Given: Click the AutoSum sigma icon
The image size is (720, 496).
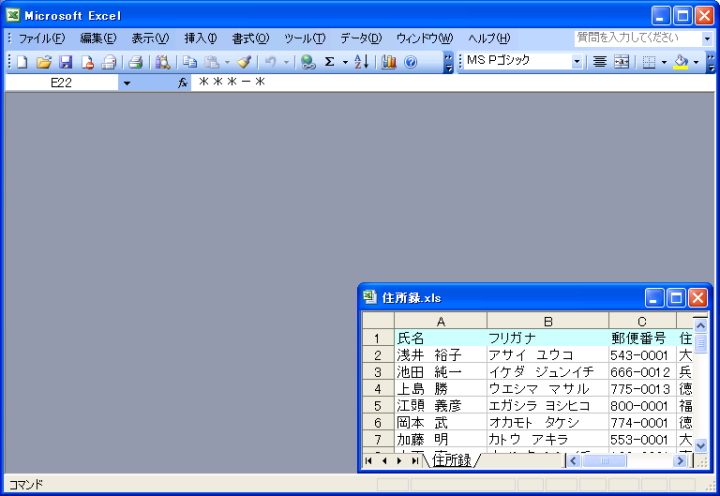Looking at the screenshot, I should point(329,62).
